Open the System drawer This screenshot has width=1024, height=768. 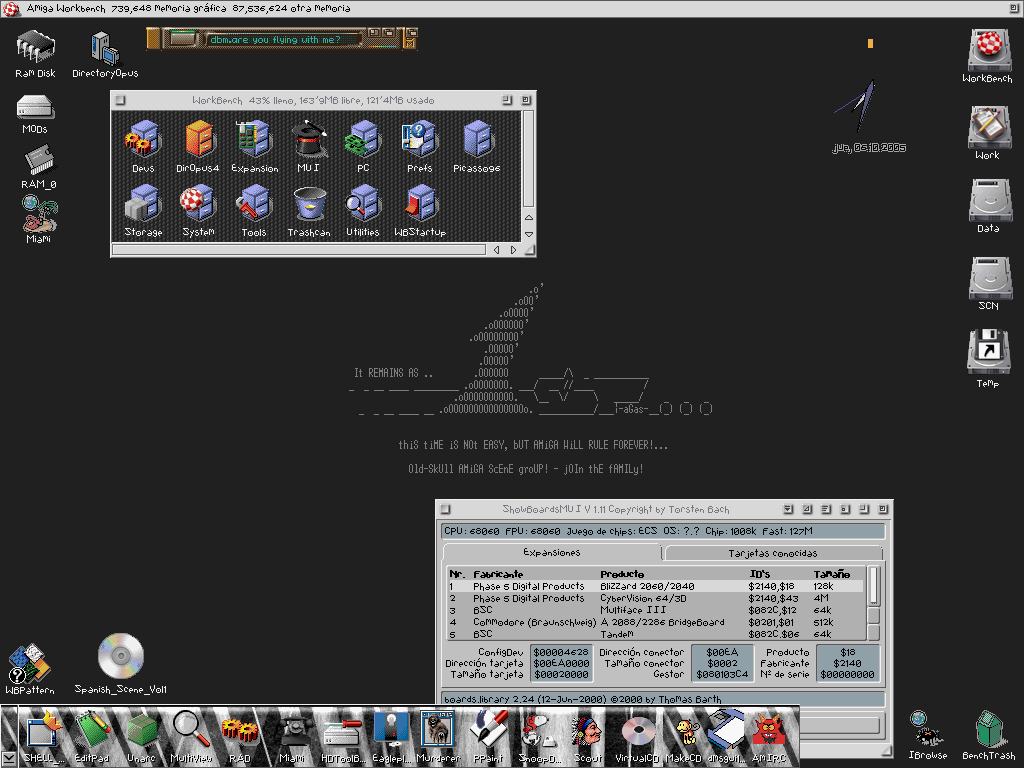[x=198, y=210]
